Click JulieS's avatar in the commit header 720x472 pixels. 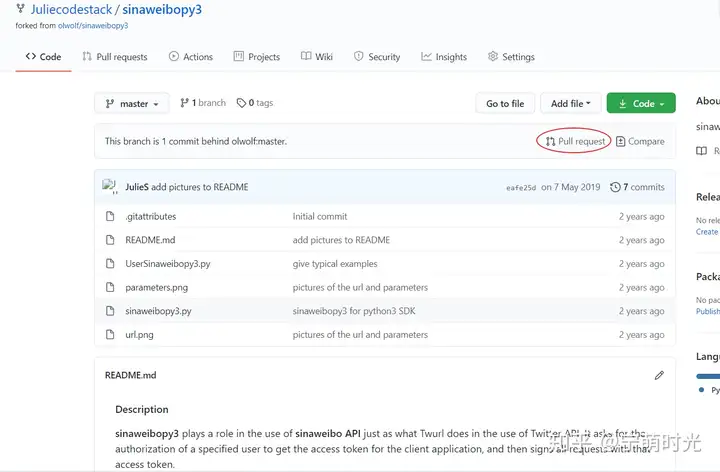coord(110,186)
